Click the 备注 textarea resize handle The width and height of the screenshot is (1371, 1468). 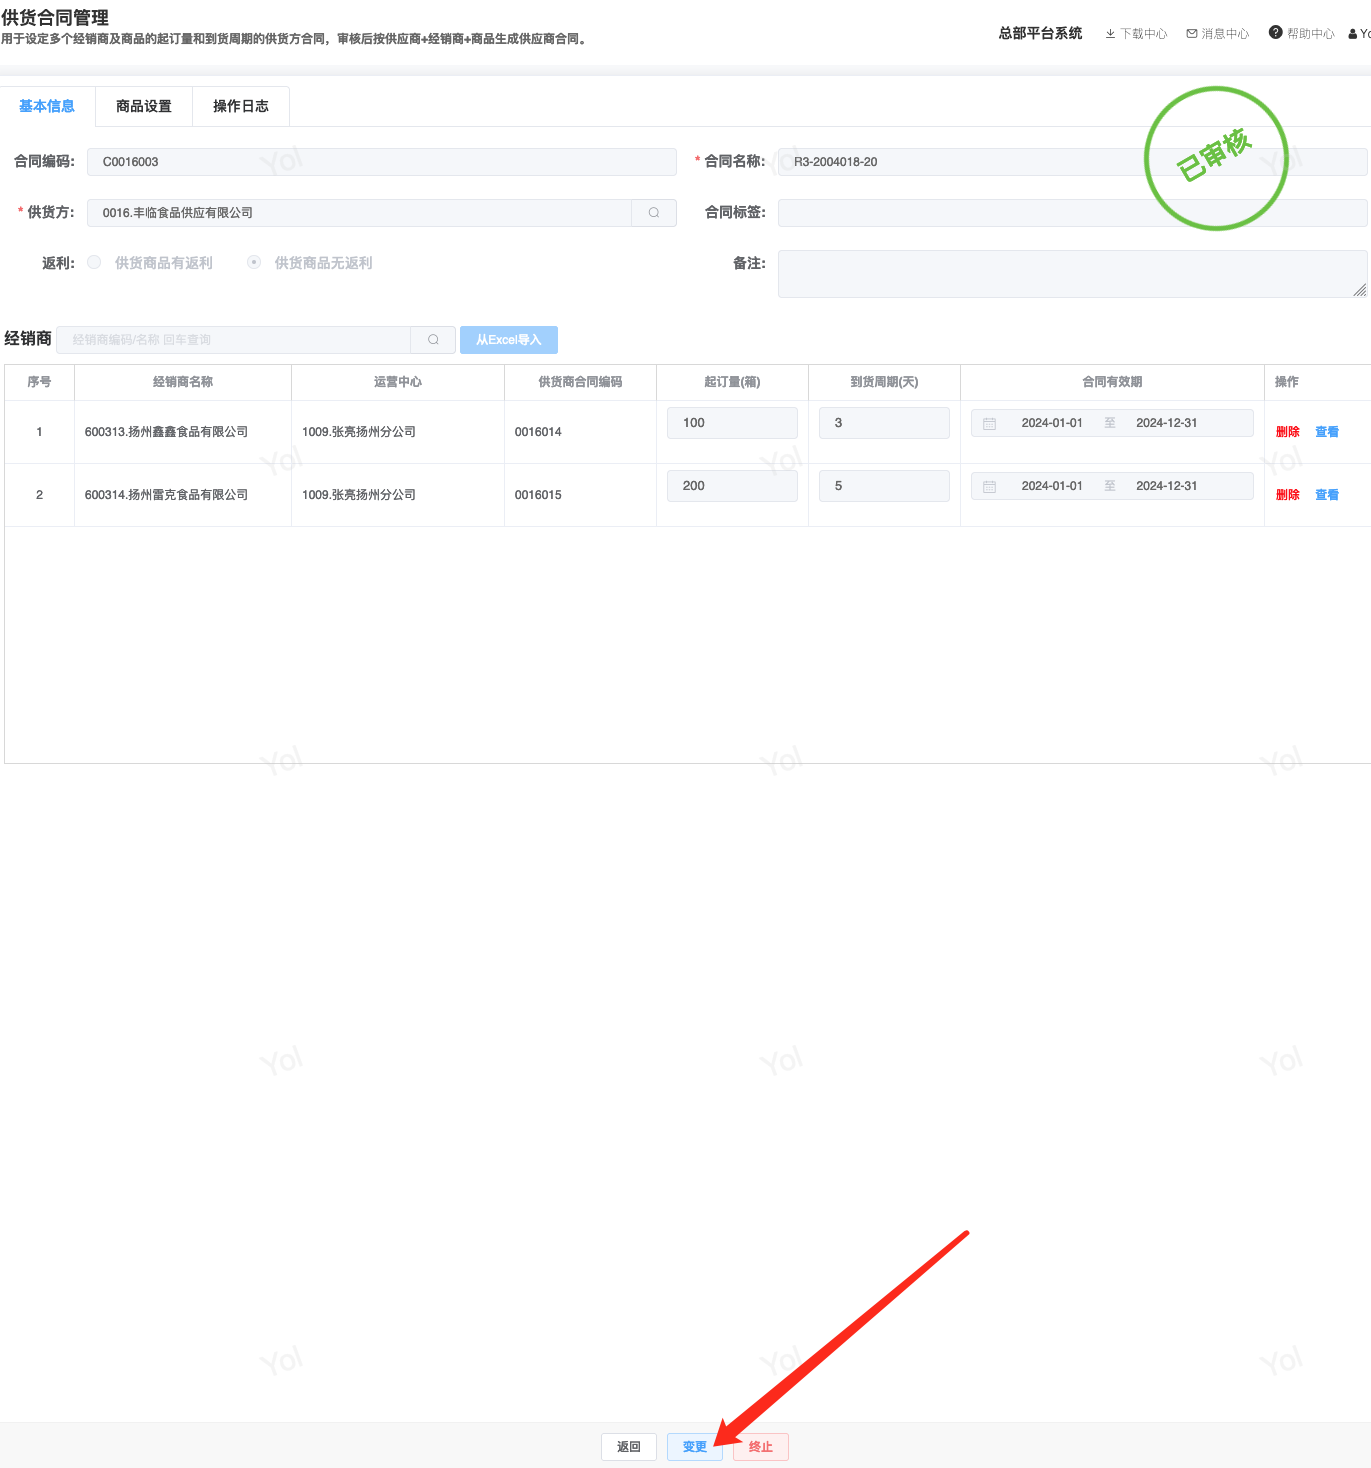coord(1360,290)
